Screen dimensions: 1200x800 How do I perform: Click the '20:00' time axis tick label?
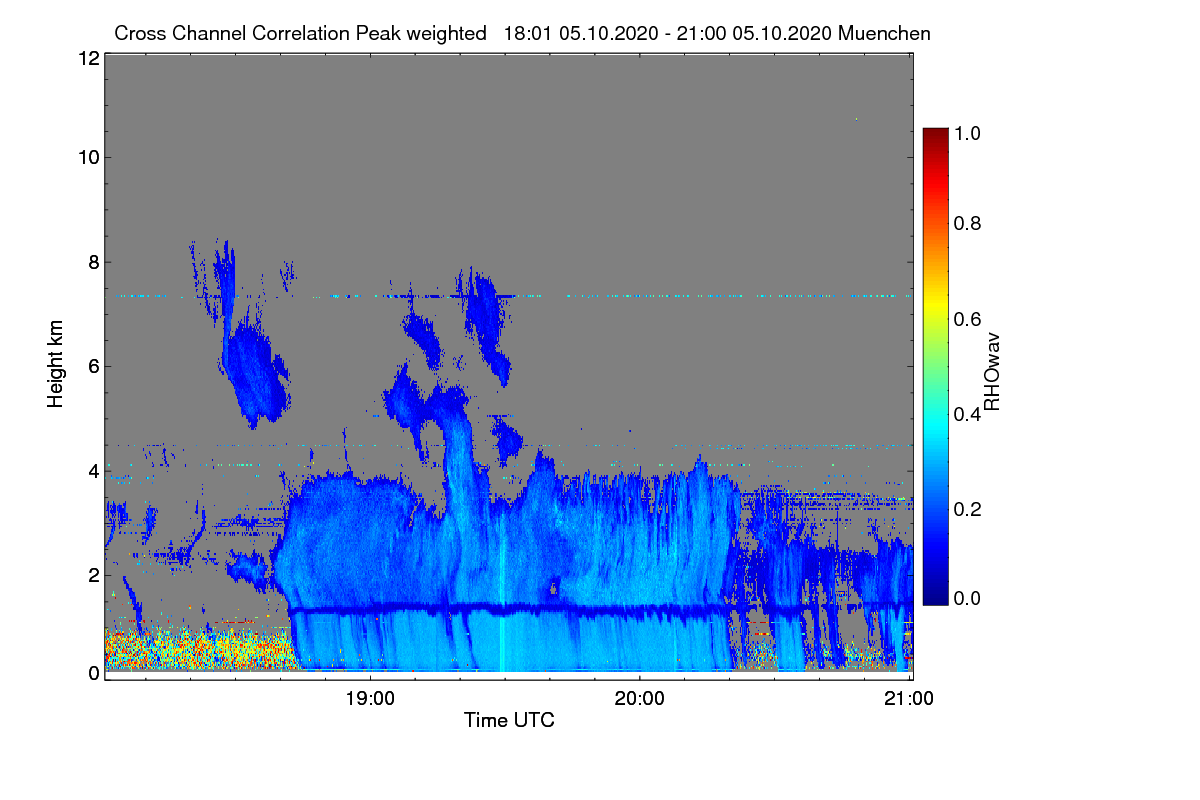click(x=640, y=698)
